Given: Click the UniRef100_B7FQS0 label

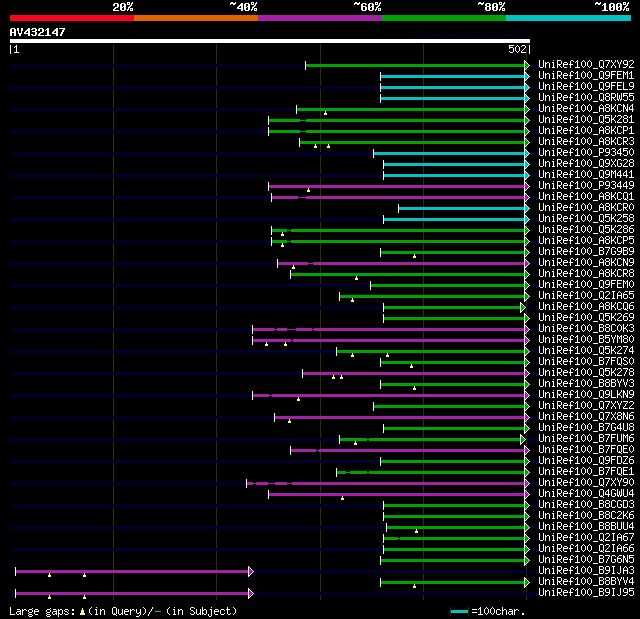Looking at the screenshot, I should coord(586,362).
